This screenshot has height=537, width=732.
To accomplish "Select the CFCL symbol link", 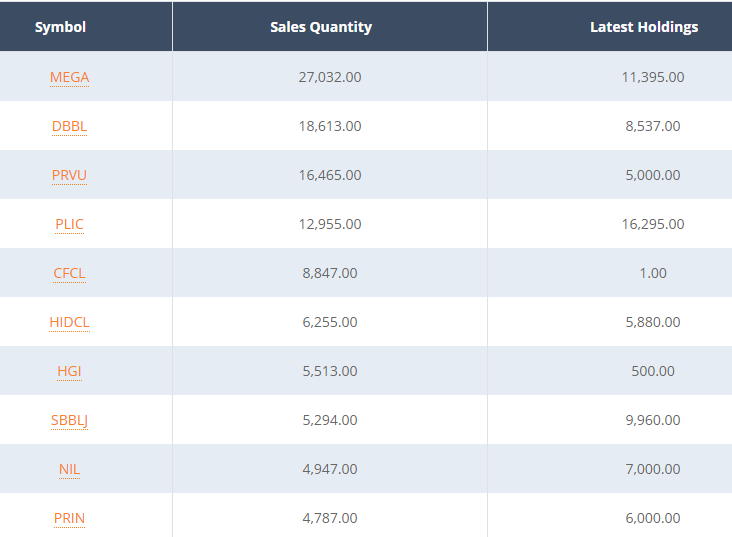I will [x=69, y=273].
